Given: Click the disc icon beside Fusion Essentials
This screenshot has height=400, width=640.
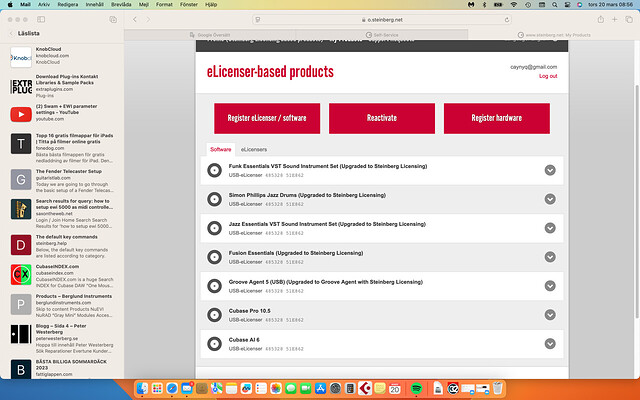Looking at the screenshot, I should tap(214, 257).
